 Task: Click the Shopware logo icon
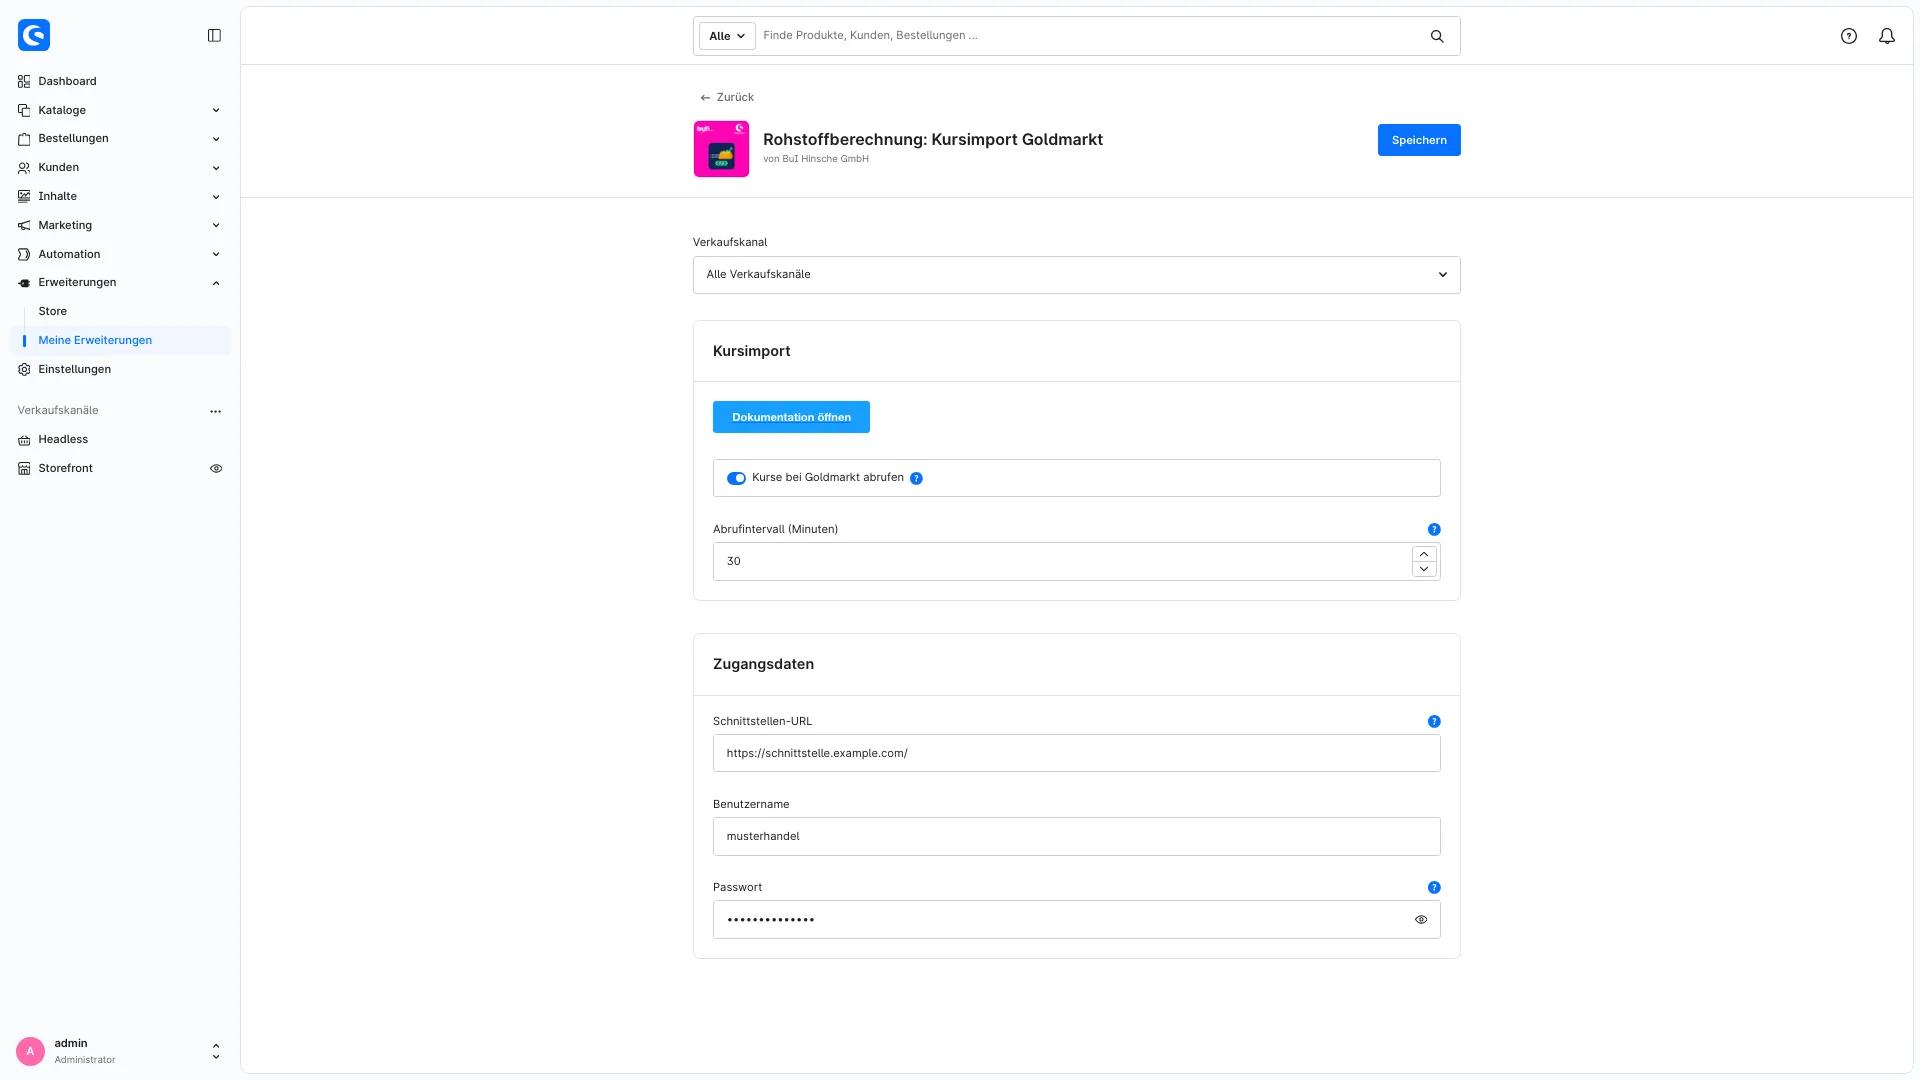coord(34,35)
